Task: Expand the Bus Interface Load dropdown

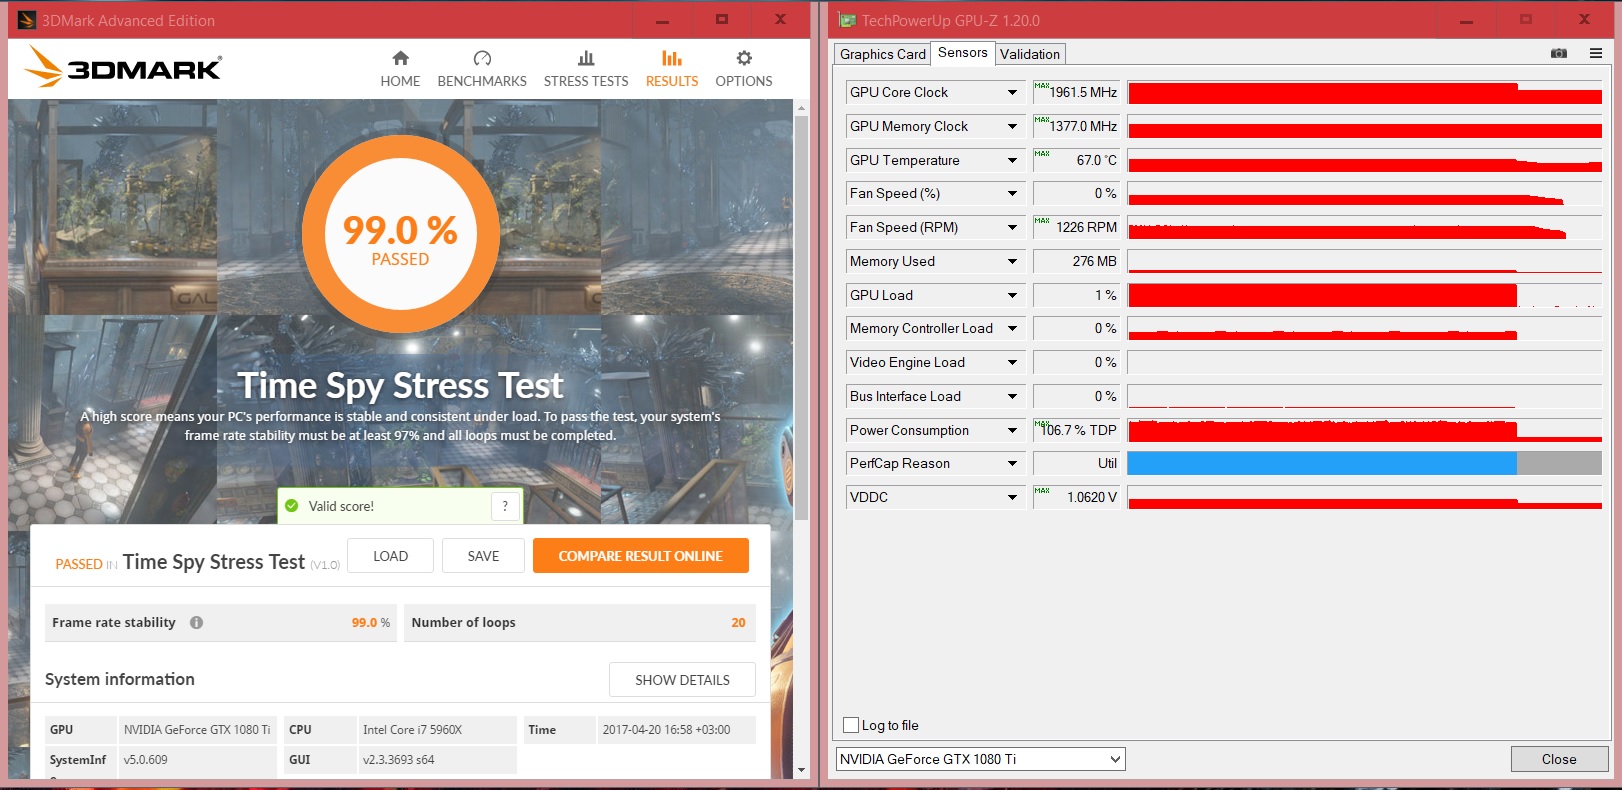Action: pyautogui.click(x=1012, y=396)
